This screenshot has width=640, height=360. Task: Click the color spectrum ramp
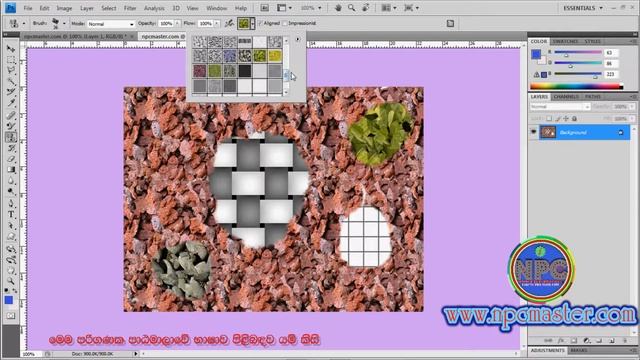pyautogui.click(x=576, y=86)
